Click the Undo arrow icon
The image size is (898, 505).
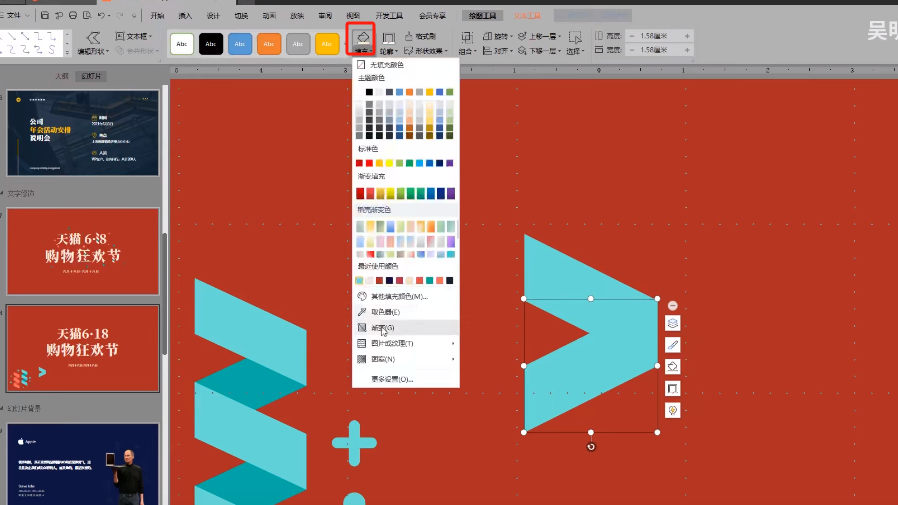[x=101, y=15]
